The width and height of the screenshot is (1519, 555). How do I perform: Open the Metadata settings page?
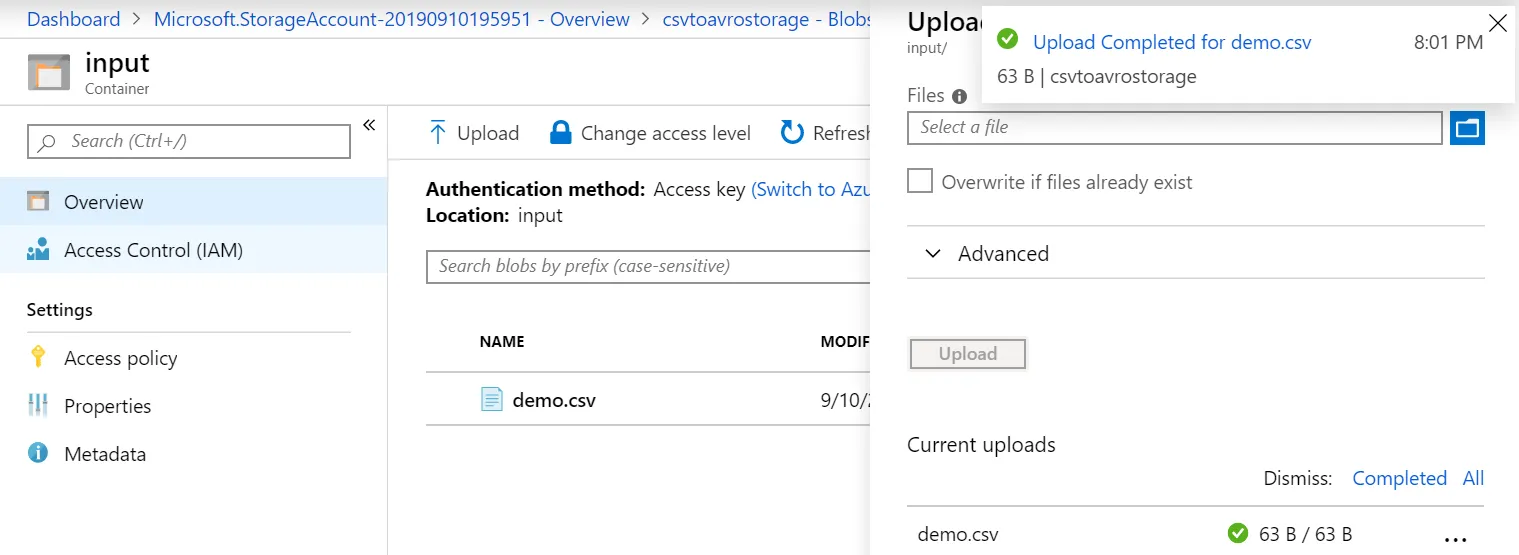105,454
